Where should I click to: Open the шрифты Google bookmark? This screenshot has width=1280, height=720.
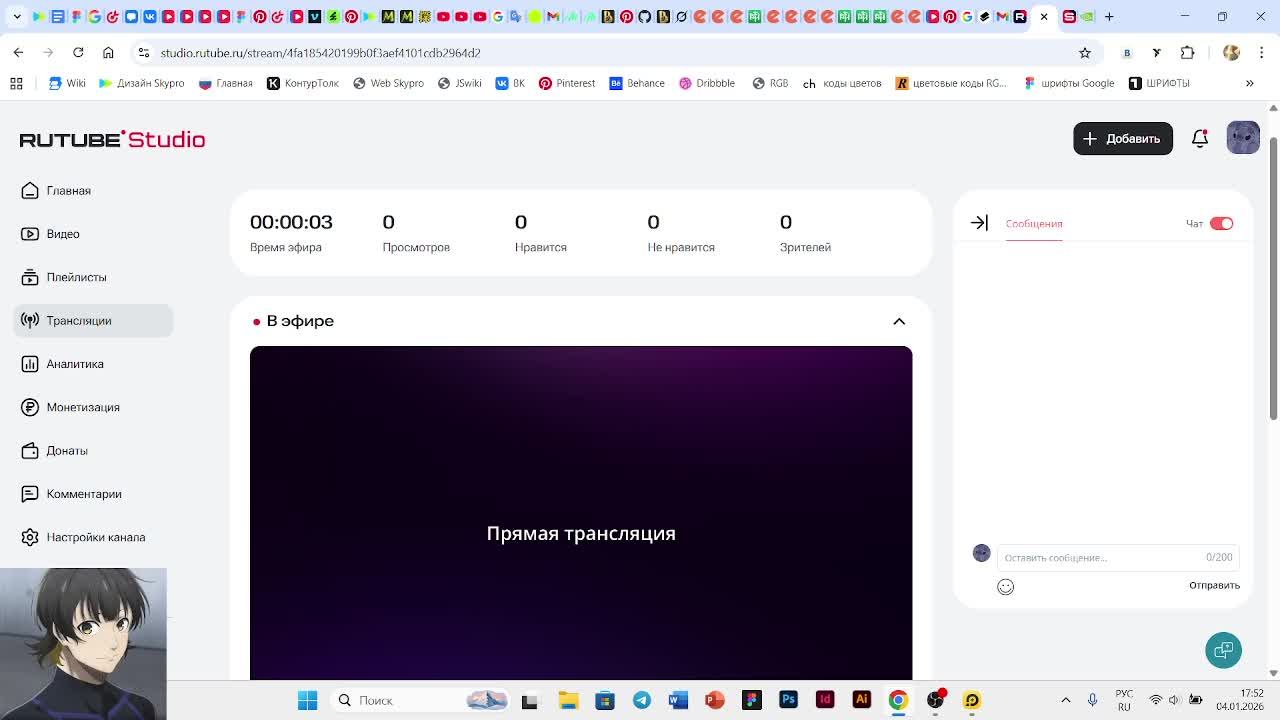pyautogui.click(x=1069, y=83)
